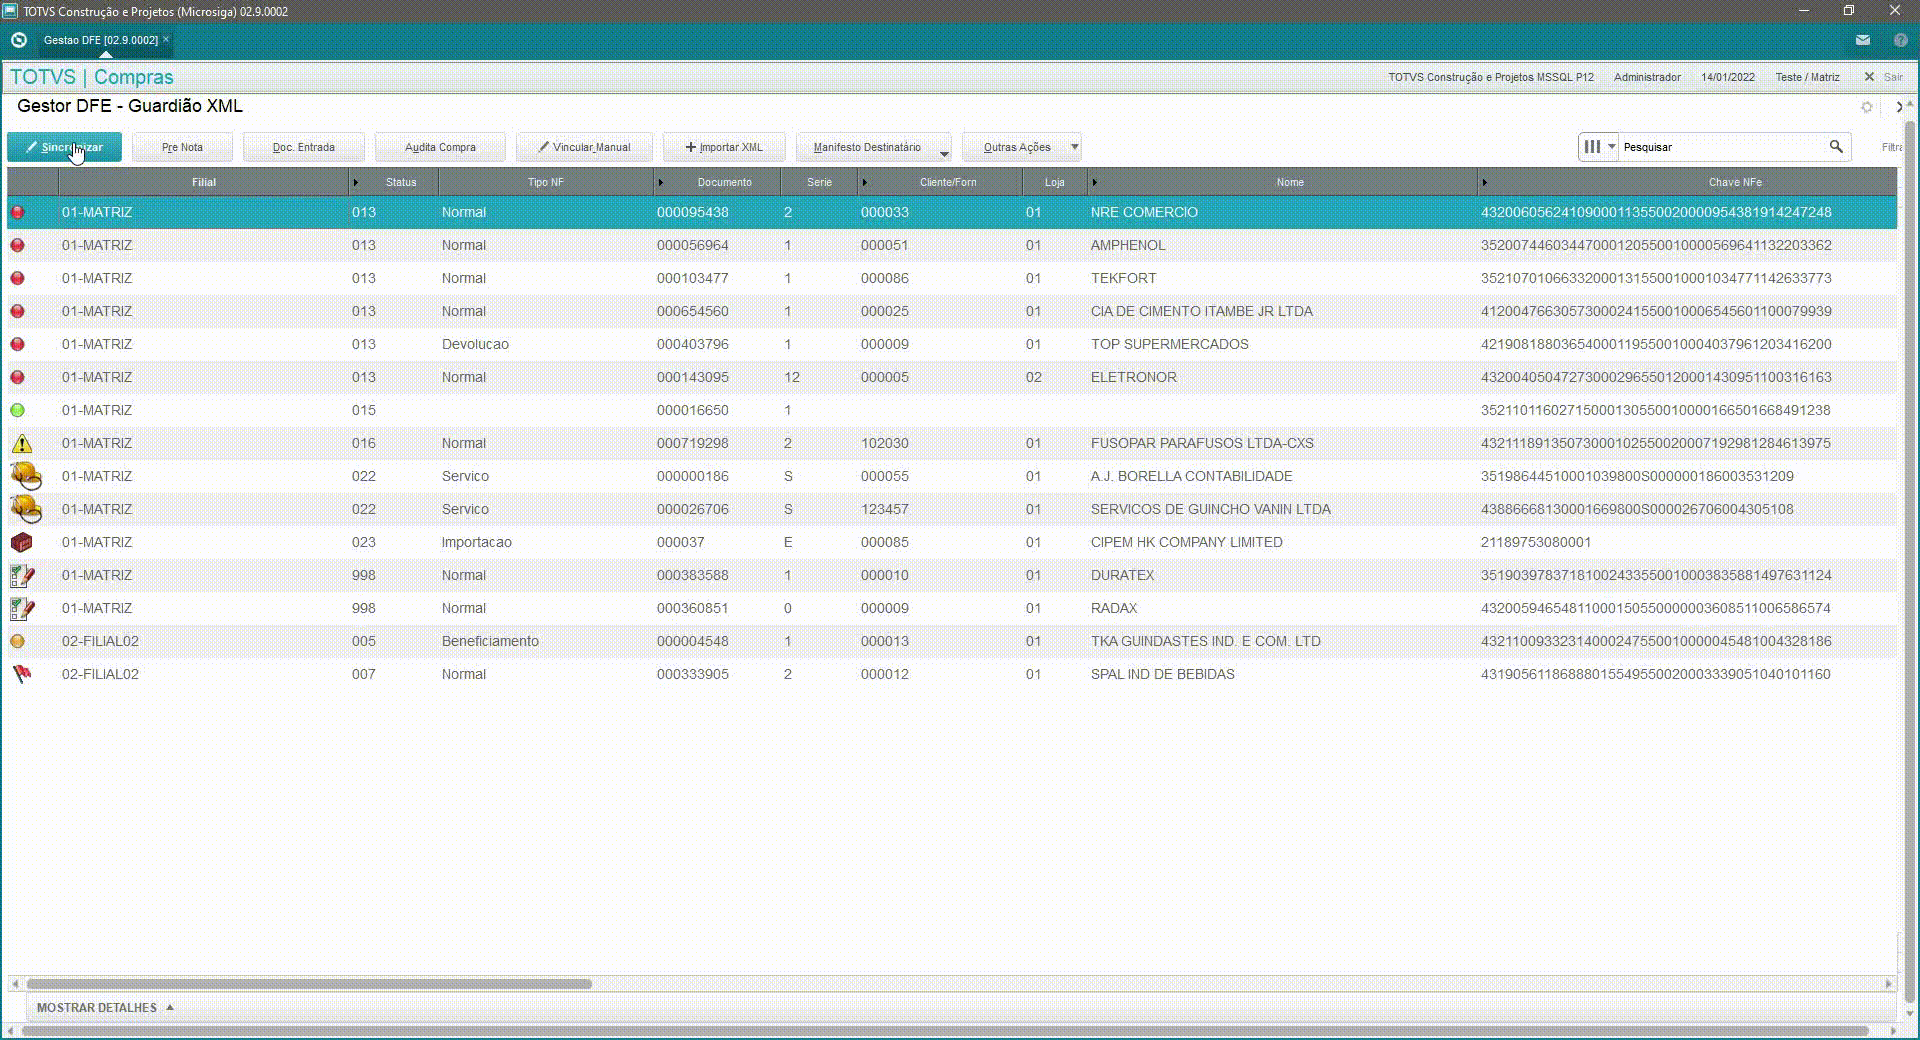Viewport: 1920px width, 1040px height.
Task: Focus the Pesquisar search input field
Action: [1722, 147]
